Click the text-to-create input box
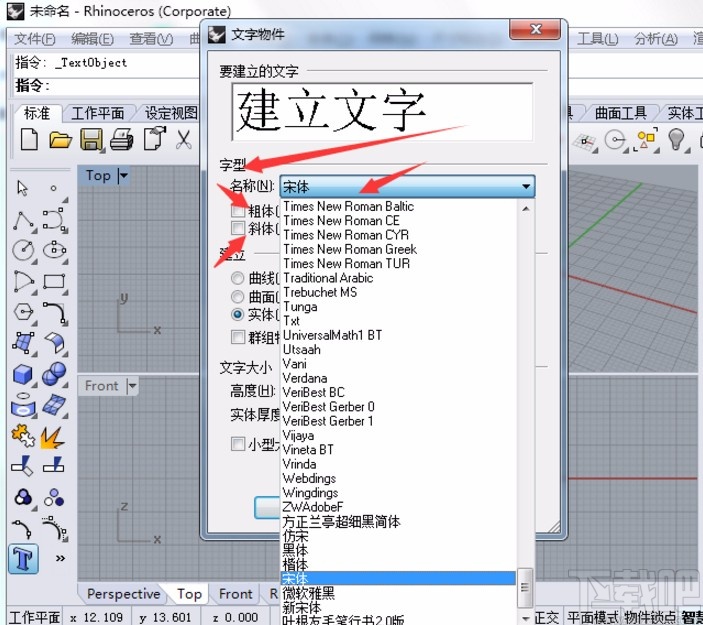Screen dimensions: 703x625 [x=382, y=112]
